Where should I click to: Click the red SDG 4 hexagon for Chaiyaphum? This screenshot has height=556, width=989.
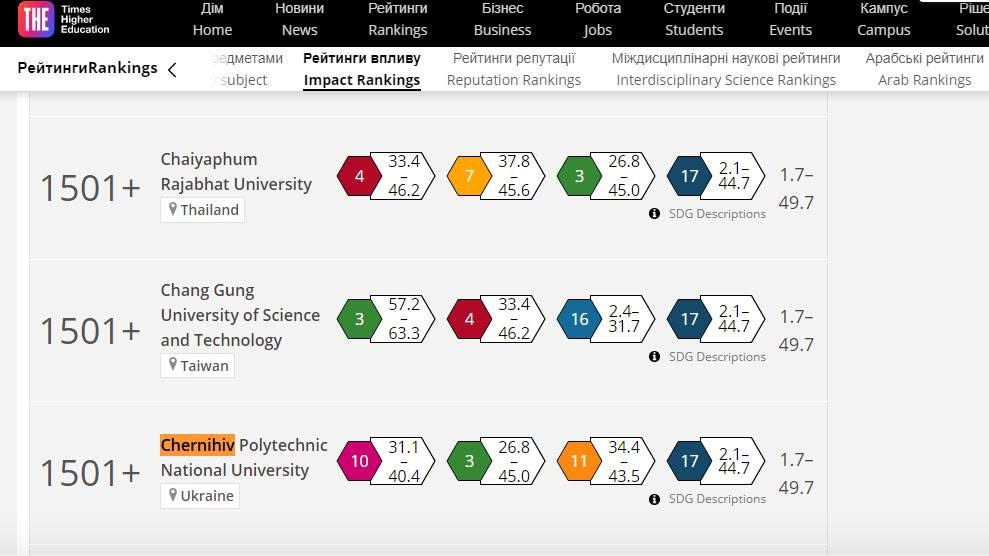(x=359, y=176)
